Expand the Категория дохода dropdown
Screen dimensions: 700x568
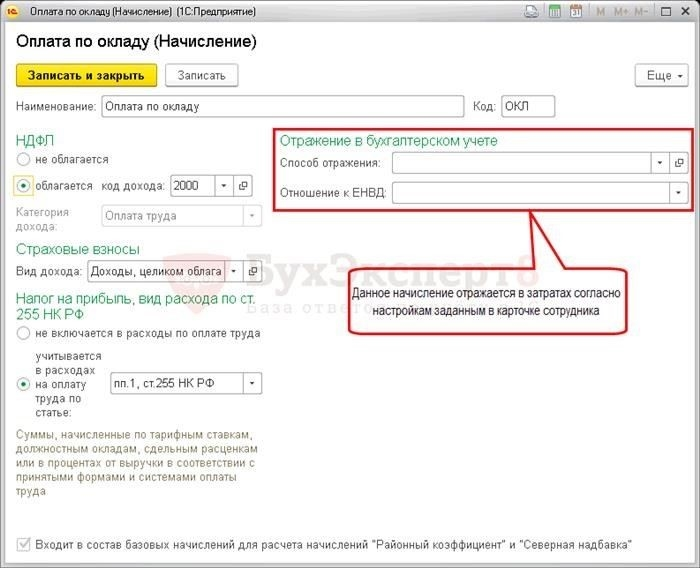tap(252, 216)
